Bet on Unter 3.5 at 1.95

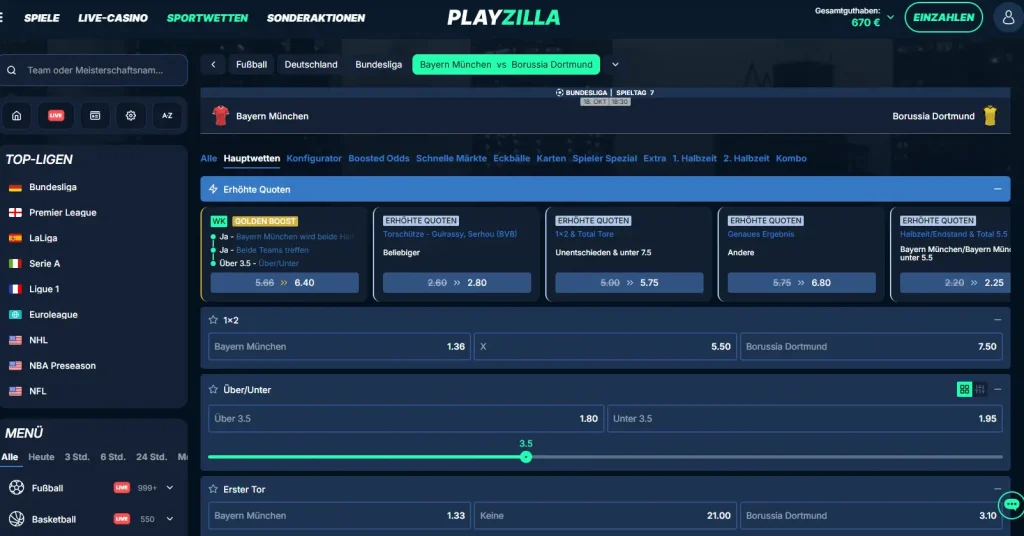[x=805, y=418]
